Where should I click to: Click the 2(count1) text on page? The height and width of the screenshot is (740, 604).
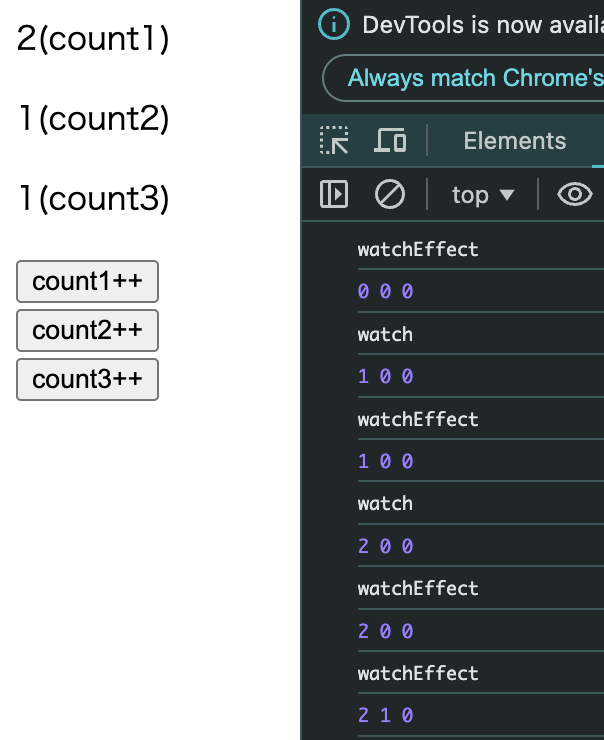[x=93, y=38]
